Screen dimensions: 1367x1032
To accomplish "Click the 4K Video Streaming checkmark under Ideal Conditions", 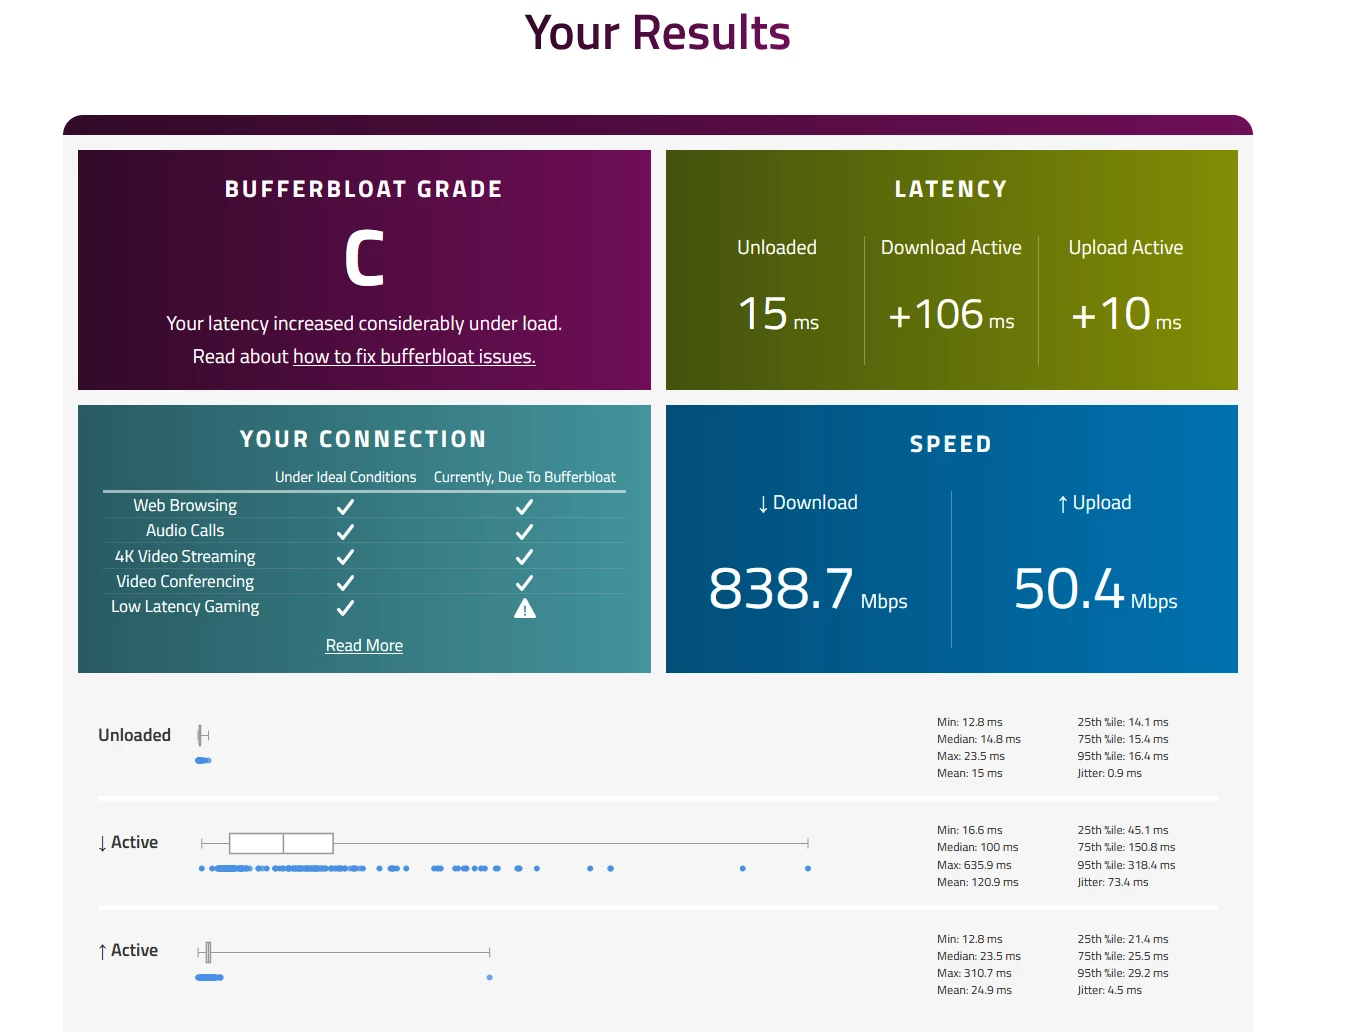I will (345, 557).
